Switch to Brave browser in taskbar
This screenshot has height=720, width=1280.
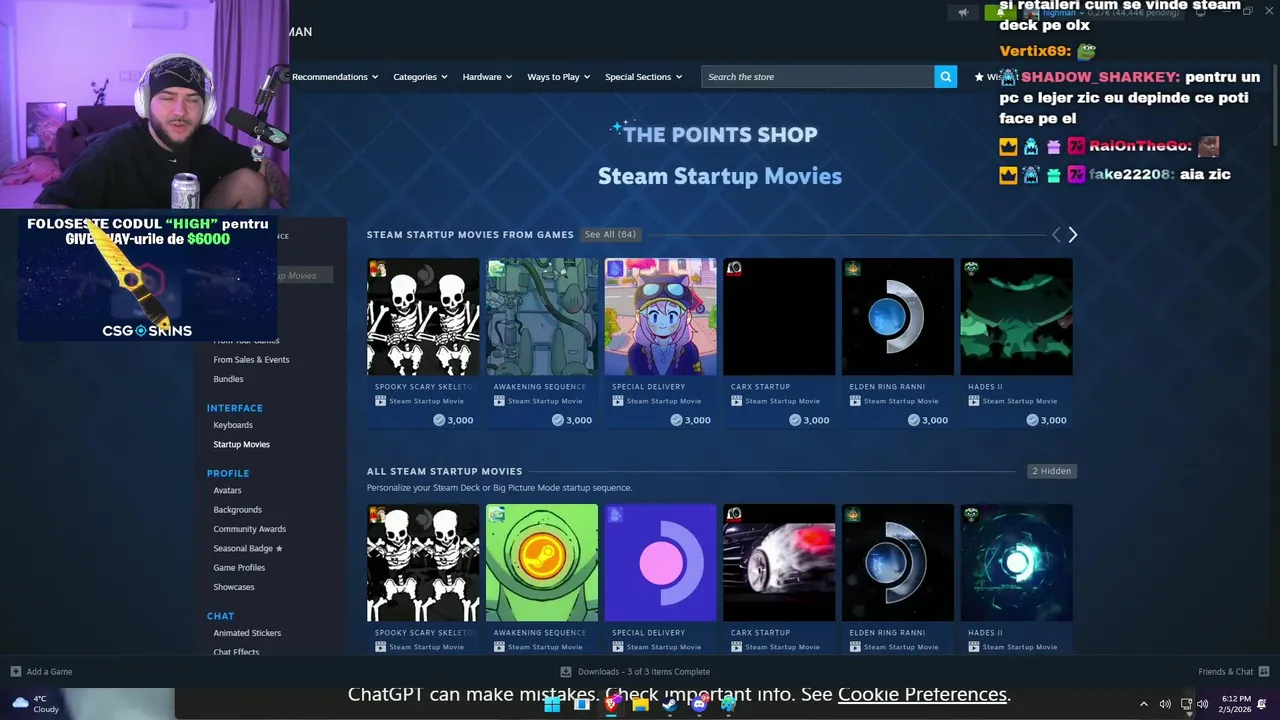[x=612, y=704]
